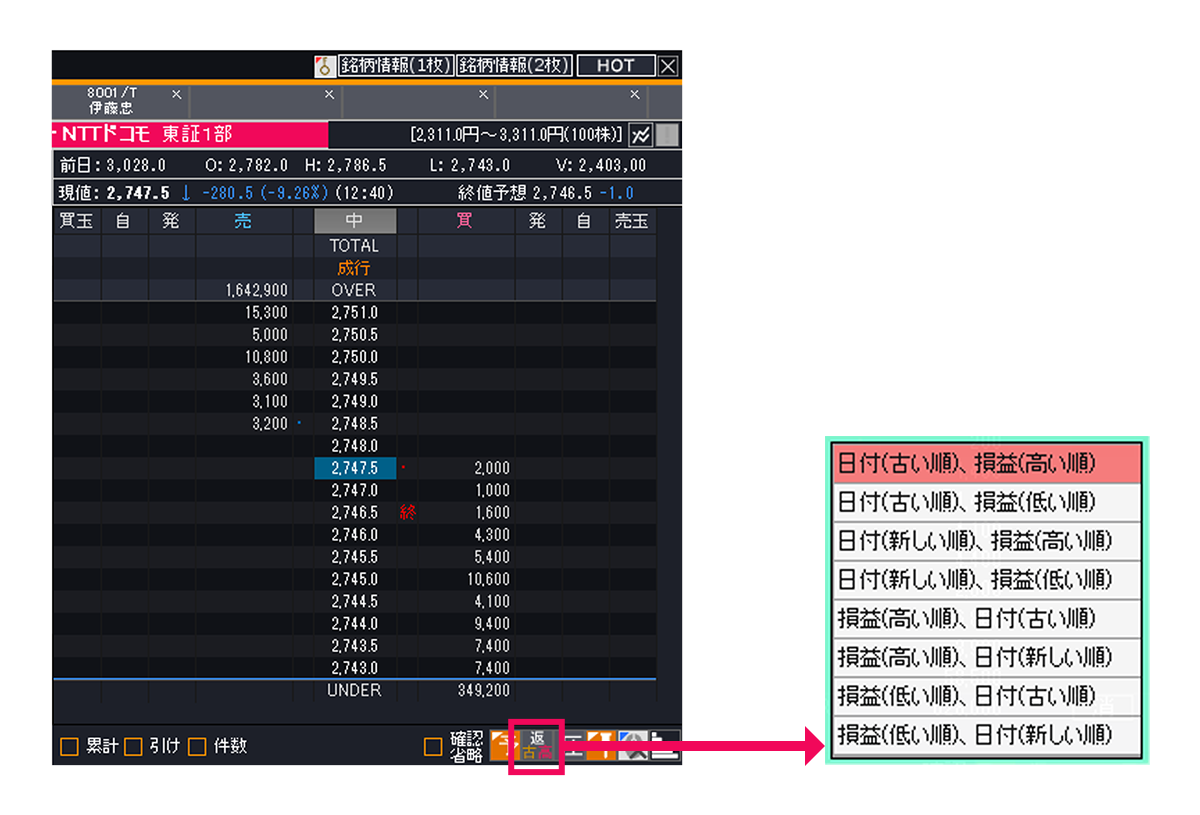This screenshot has width=1200, height=815.
Task: Click price 2,749.0 in the board
Action: [354, 401]
